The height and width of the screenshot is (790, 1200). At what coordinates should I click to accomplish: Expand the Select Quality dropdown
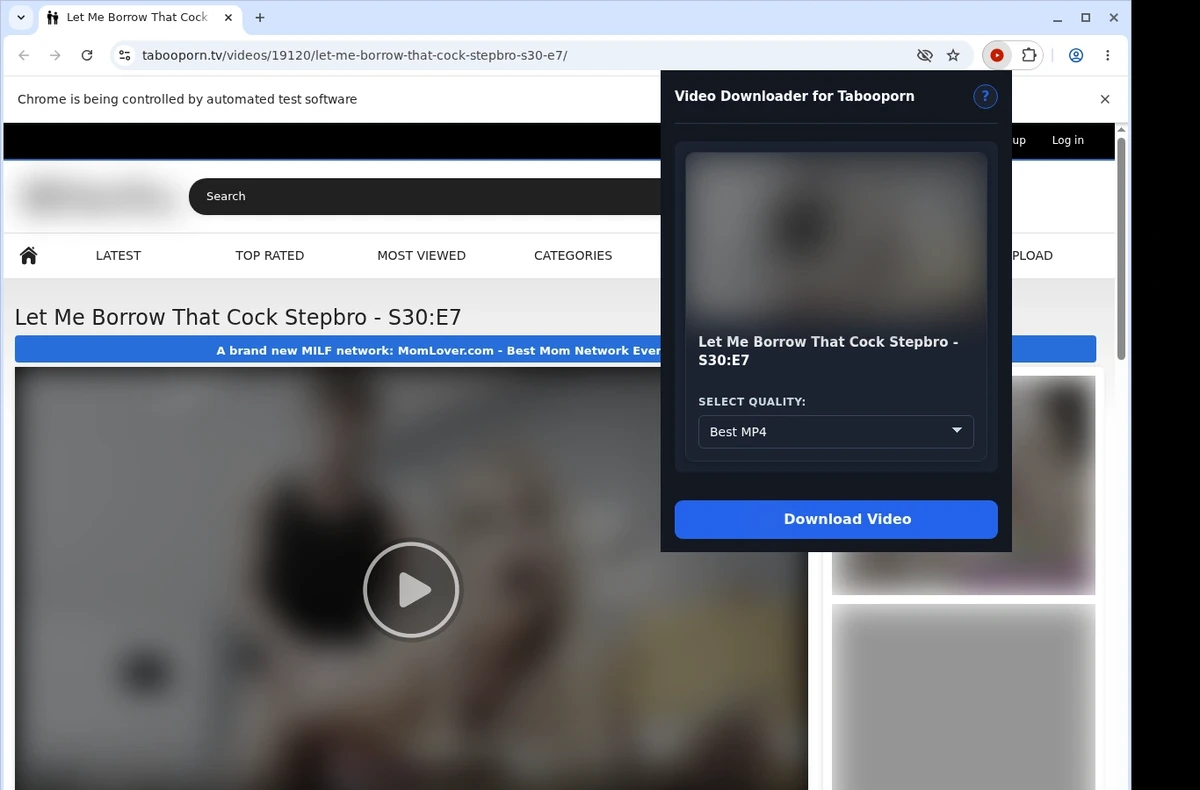(x=836, y=432)
